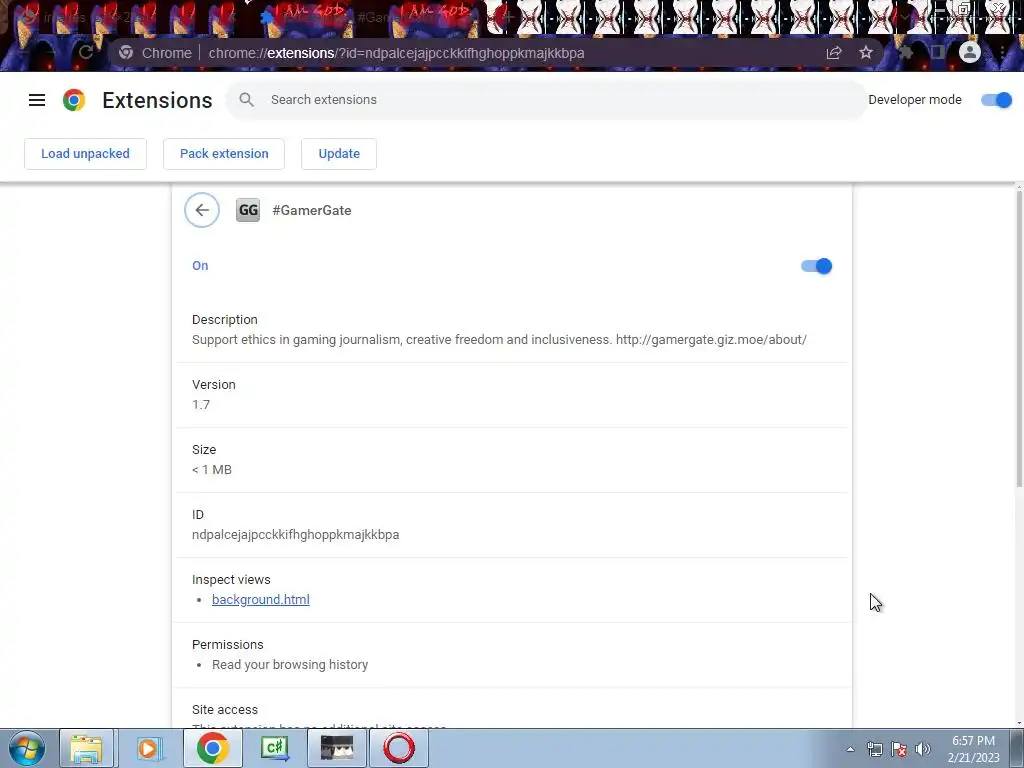Open the Extensions hamburger main menu
The width and height of the screenshot is (1024, 768).
[37, 100]
